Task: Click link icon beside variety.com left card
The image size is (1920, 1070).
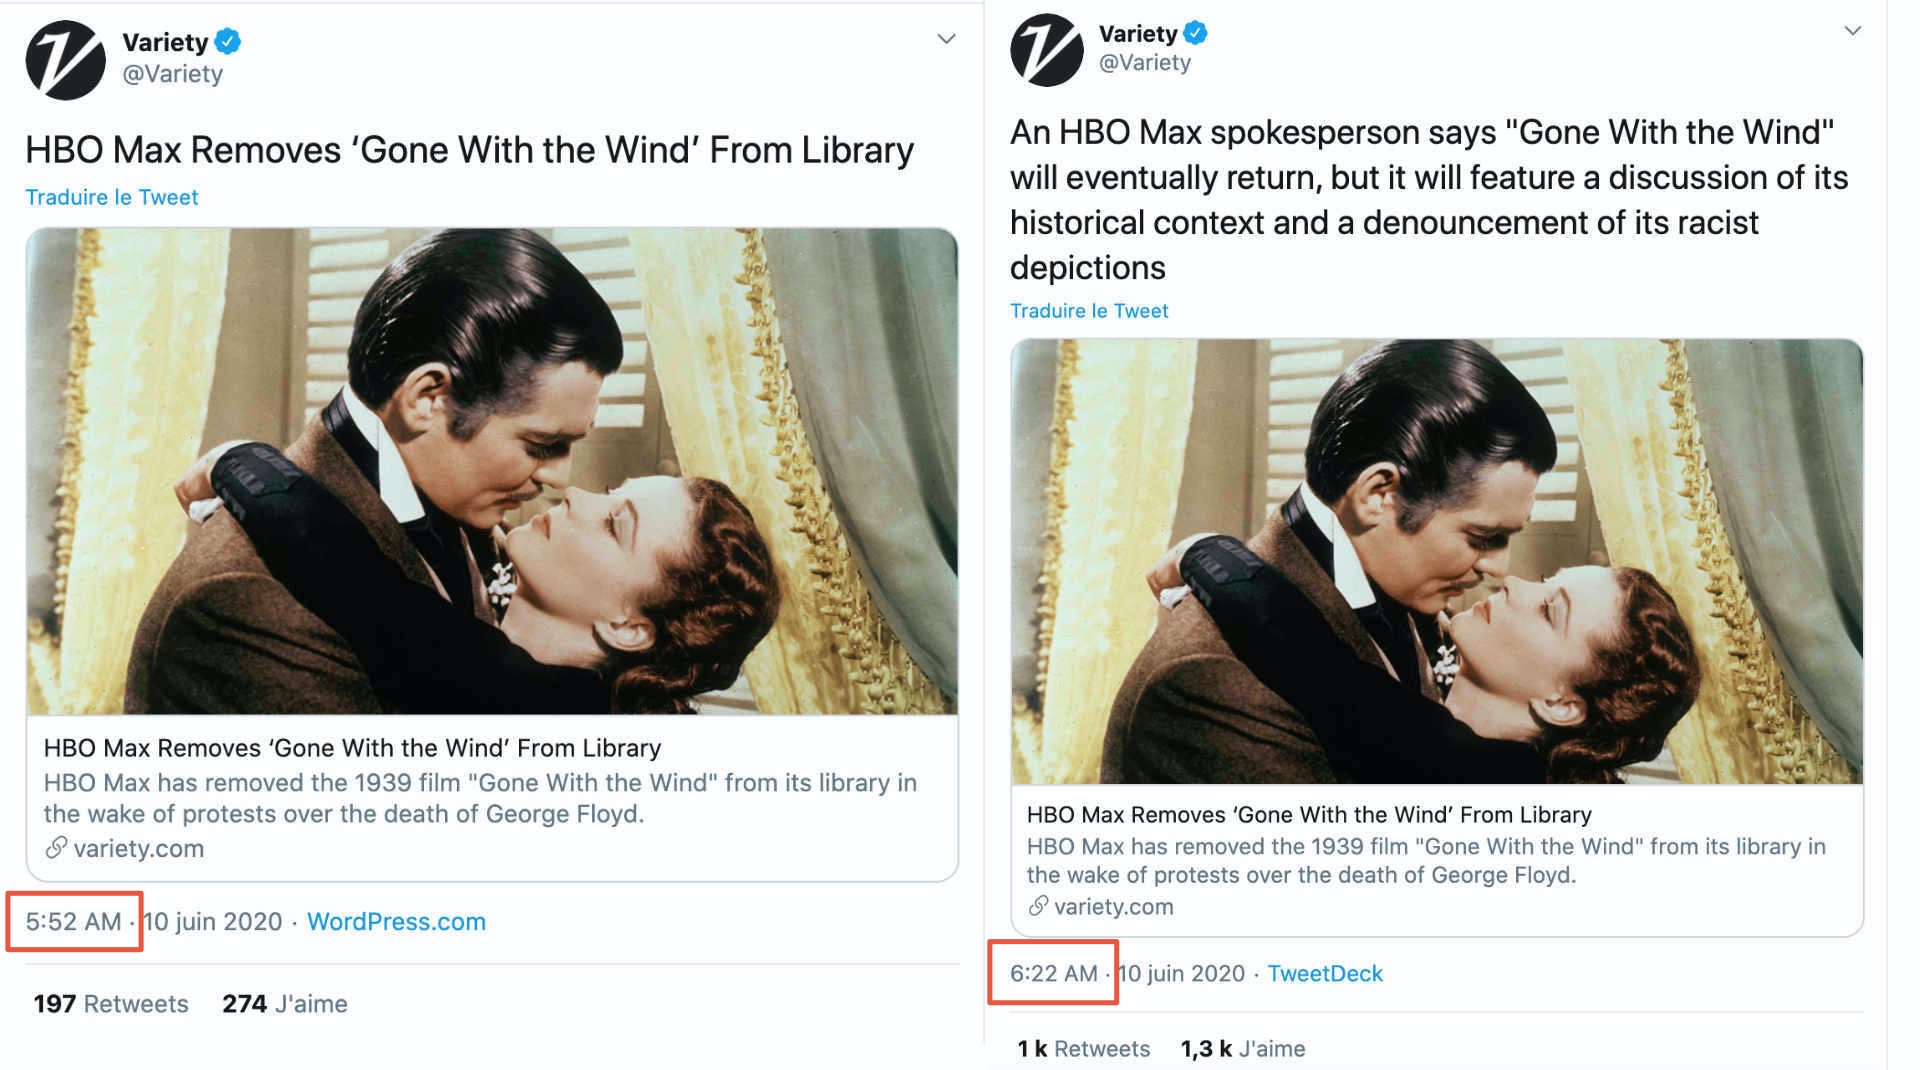Action: [x=56, y=848]
